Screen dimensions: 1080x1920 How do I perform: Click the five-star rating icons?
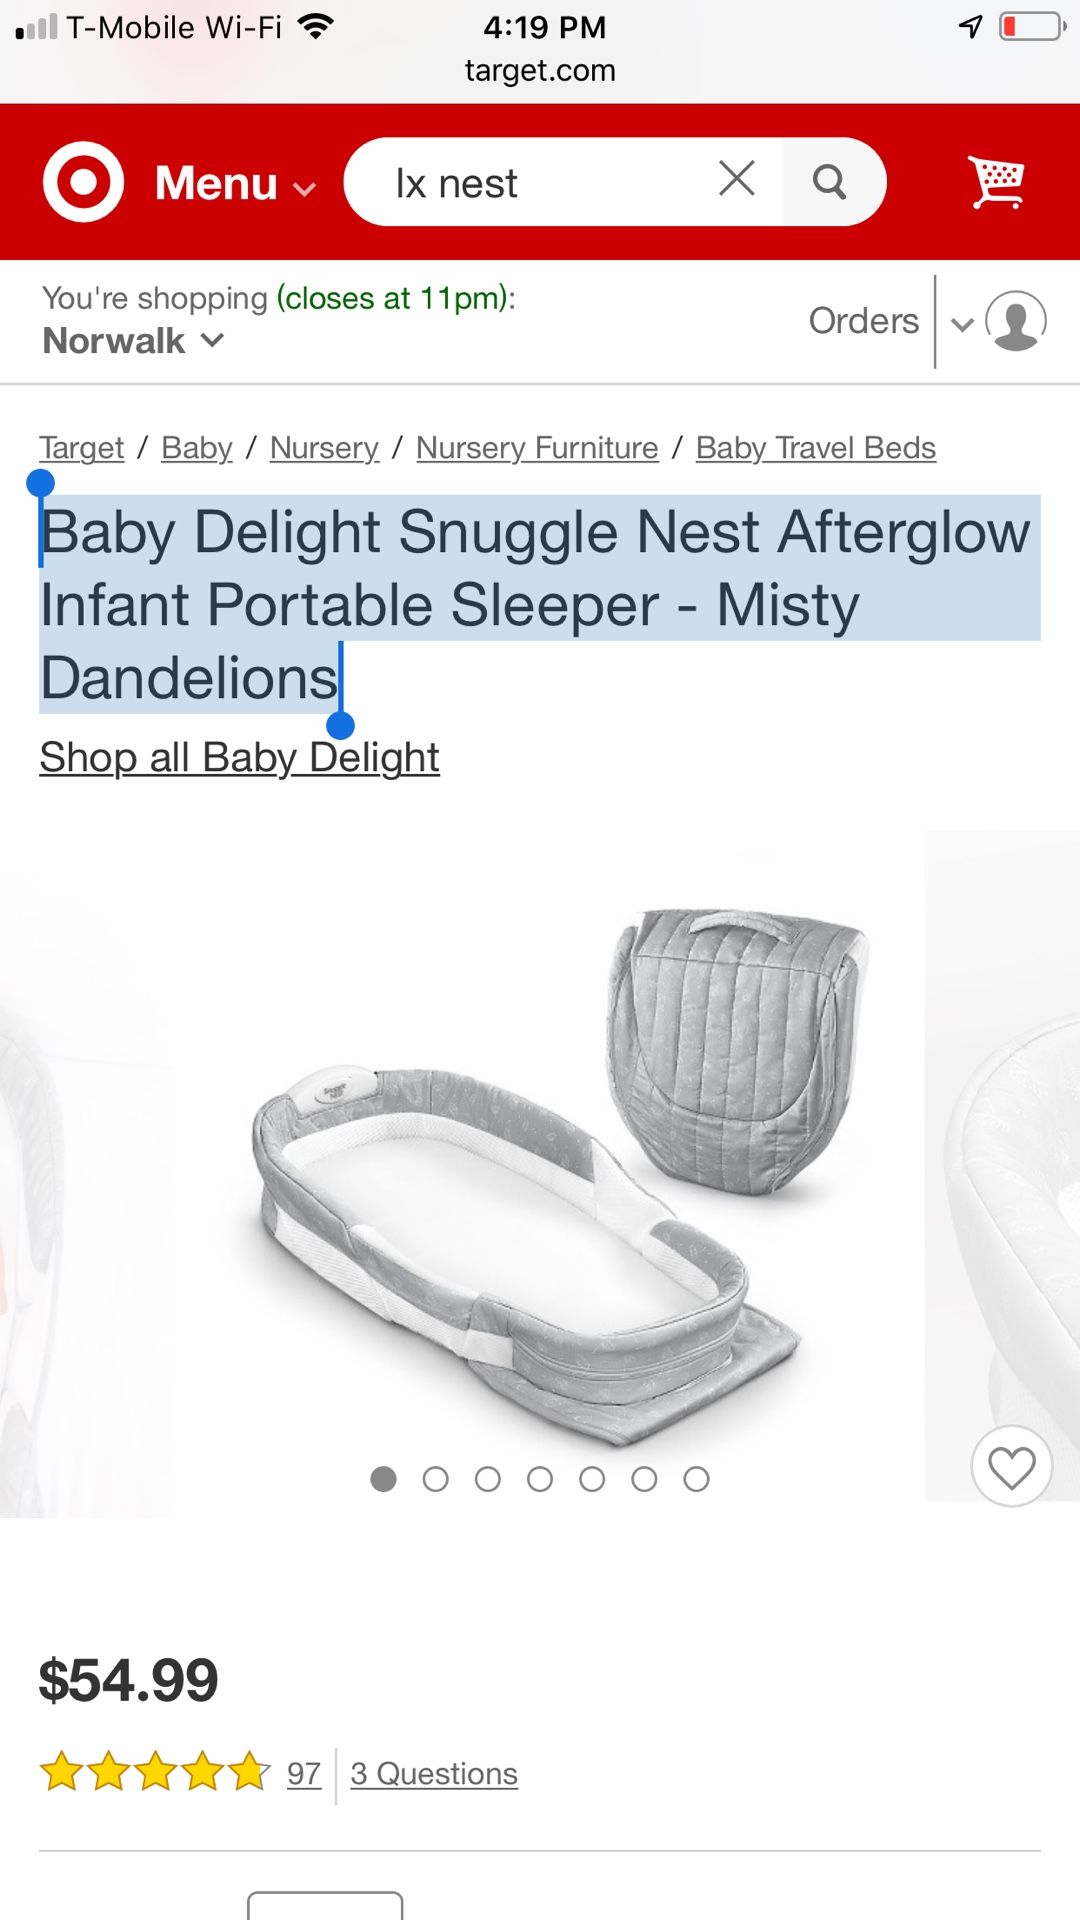155,1772
